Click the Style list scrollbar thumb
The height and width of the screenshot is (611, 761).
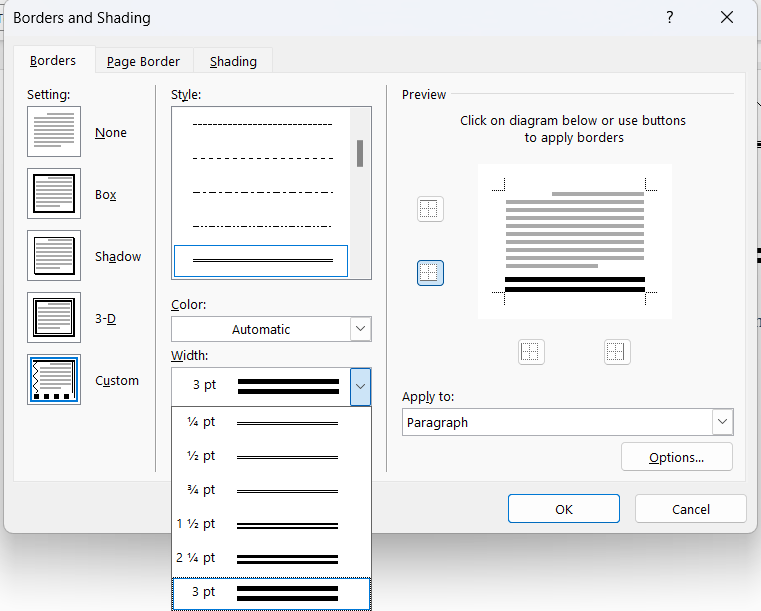(360, 153)
